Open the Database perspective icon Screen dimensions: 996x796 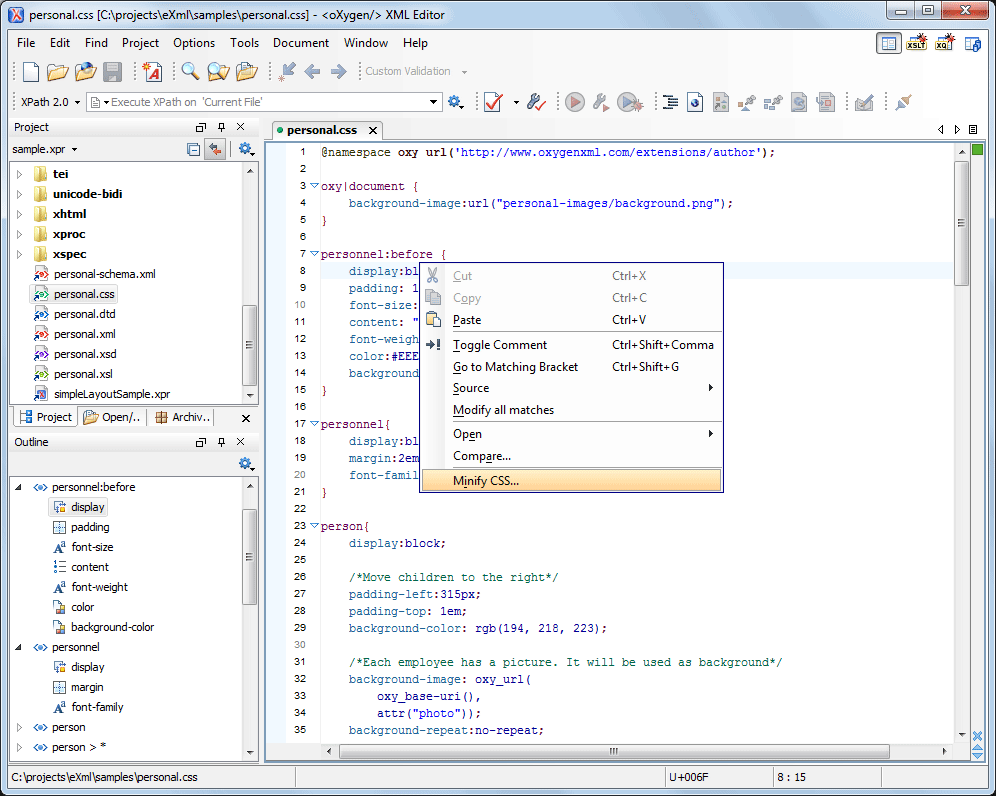(972, 44)
